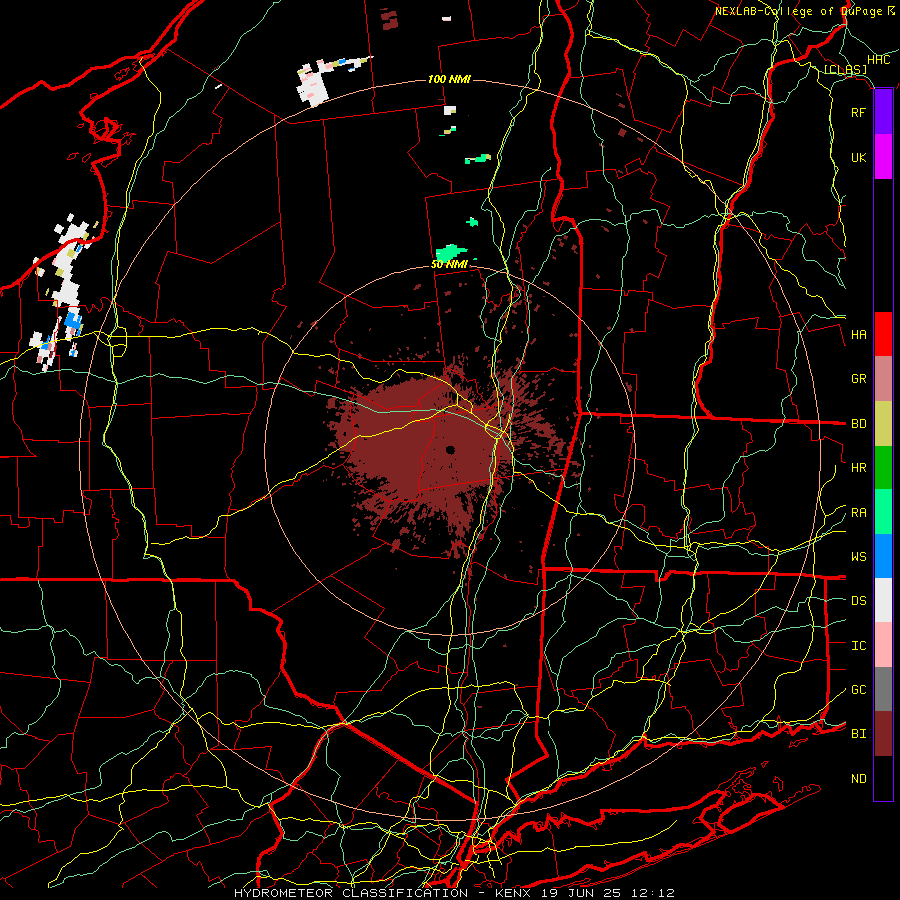Click the RF purple legend color swatch
This screenshot has width=900, height=900.
(883, 112)
